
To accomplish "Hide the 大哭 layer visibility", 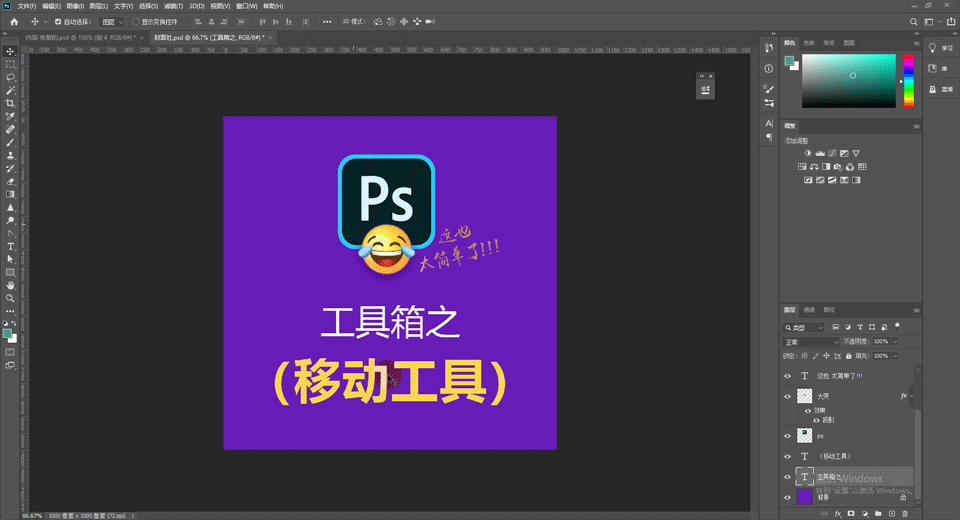I will coord(787,396).
